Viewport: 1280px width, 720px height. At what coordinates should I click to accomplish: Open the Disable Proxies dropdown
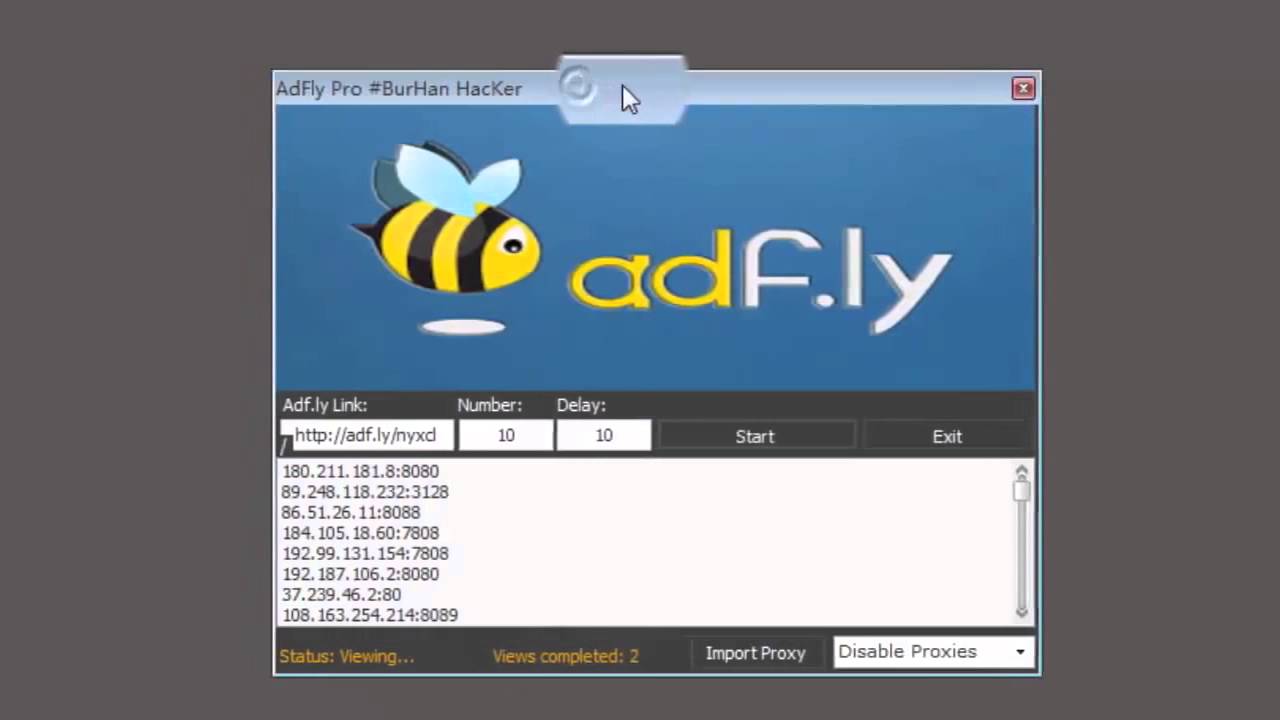pyautogui.click(x=933, y=652)
